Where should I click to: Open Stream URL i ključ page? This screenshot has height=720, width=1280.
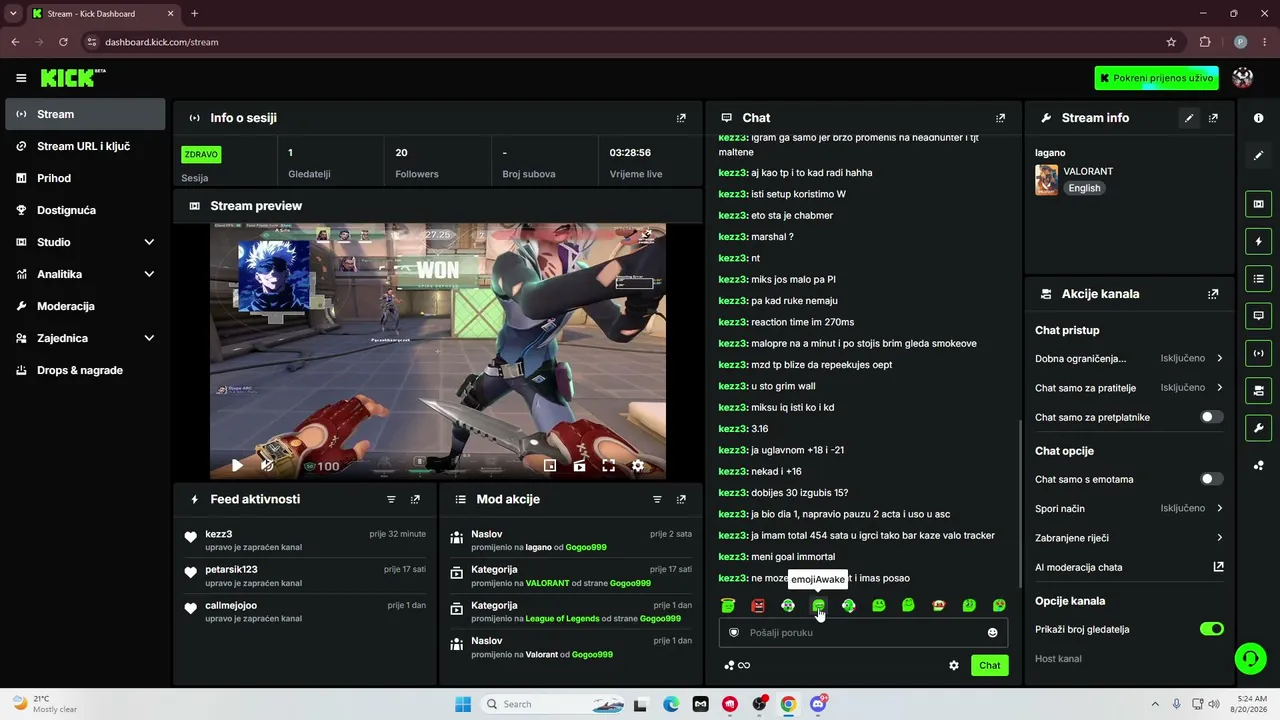[85, 146]
